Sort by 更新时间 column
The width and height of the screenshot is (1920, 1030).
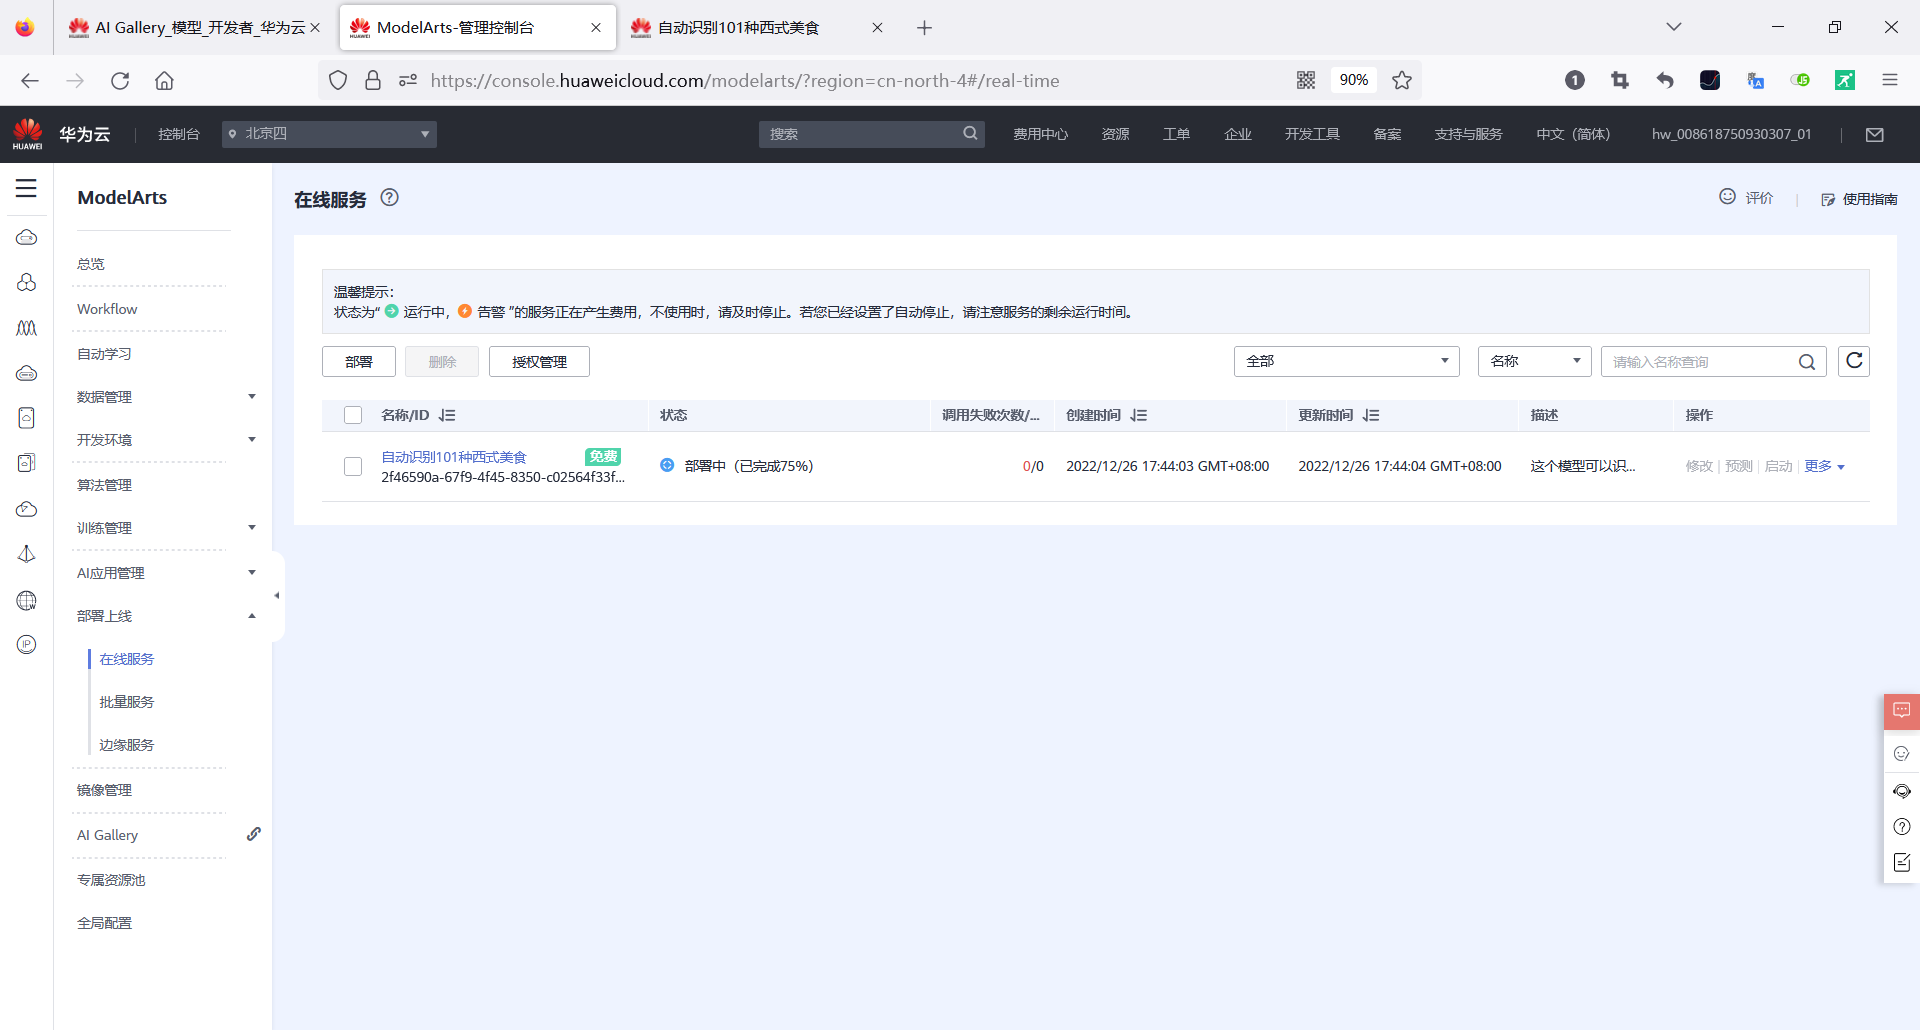pyautogui.click(x=1371, y=415)
